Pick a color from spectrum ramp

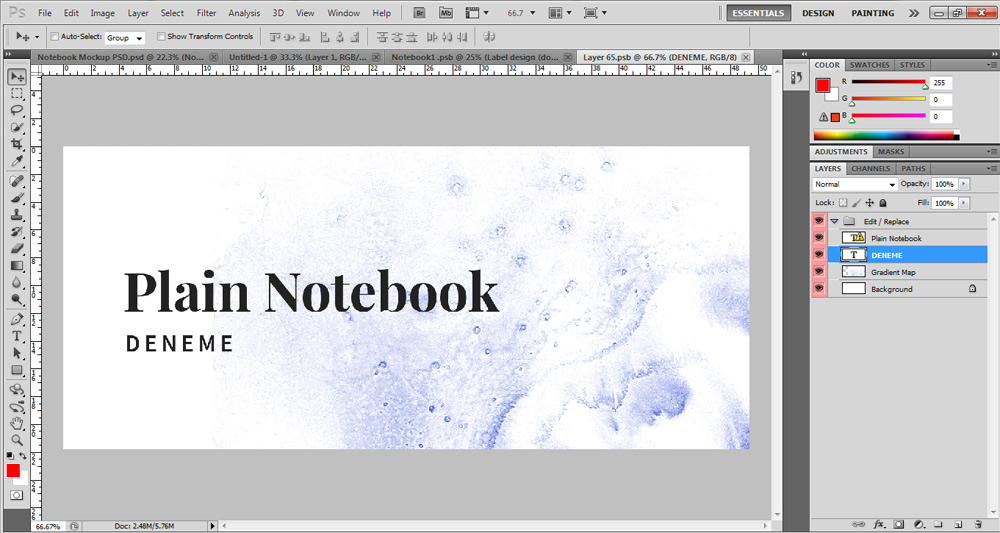coord(886,135)
